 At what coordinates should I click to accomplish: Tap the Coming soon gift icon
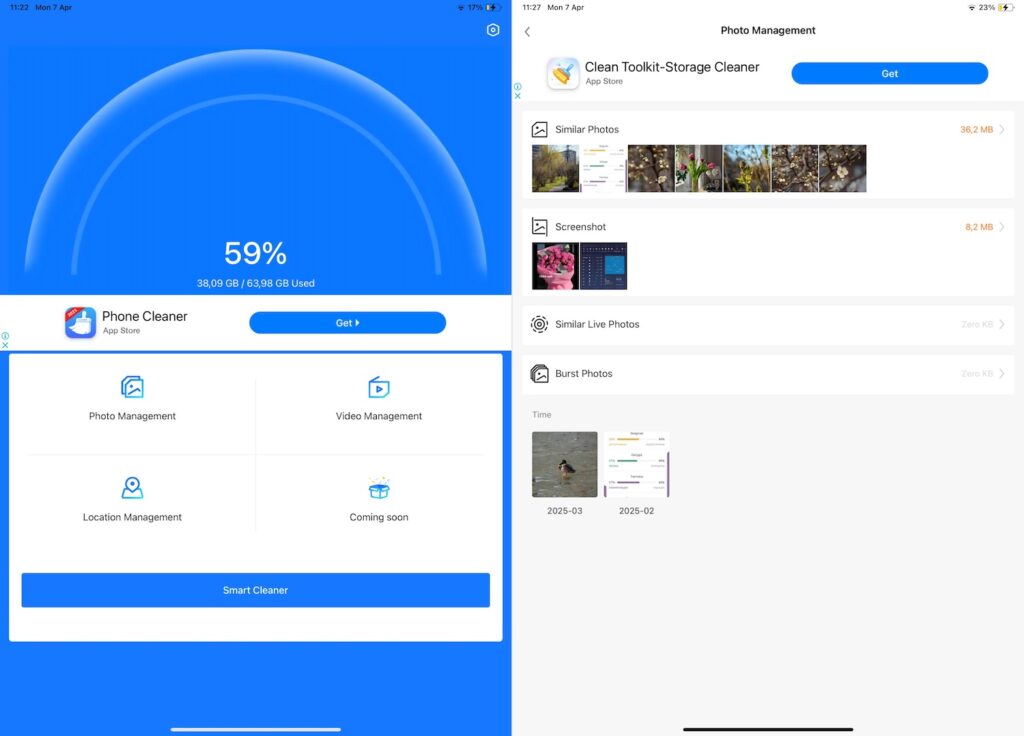click(379, 488)
